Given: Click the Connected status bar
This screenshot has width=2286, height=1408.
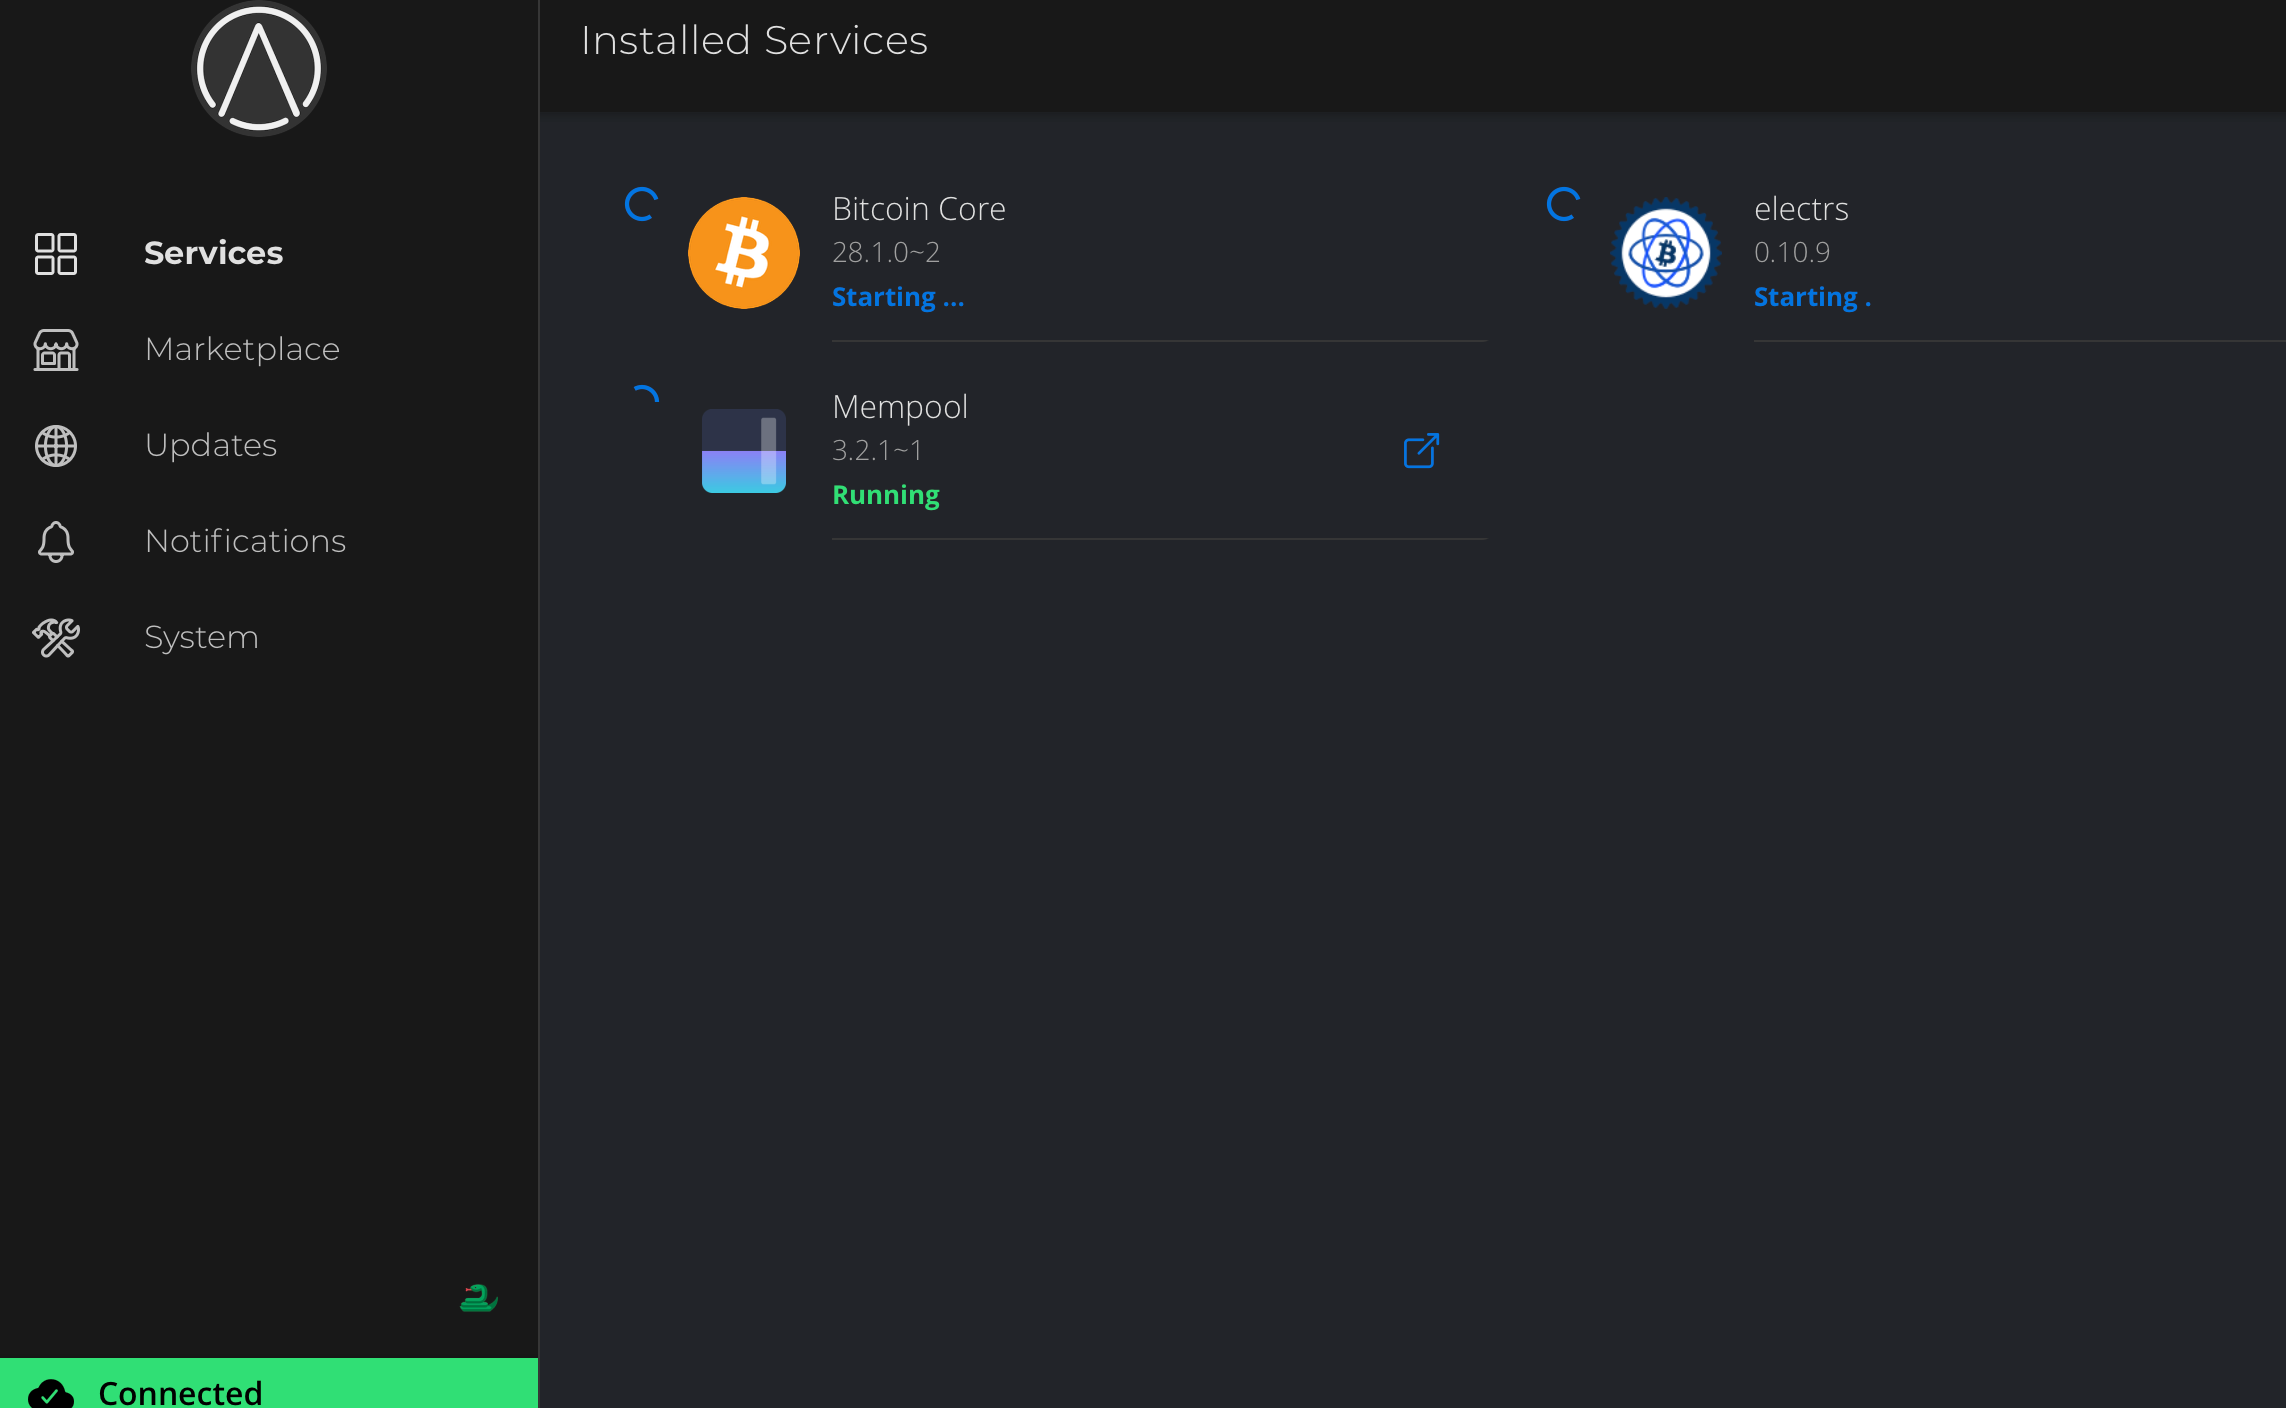Looking at the screenshot, I should click(269, 1383).
